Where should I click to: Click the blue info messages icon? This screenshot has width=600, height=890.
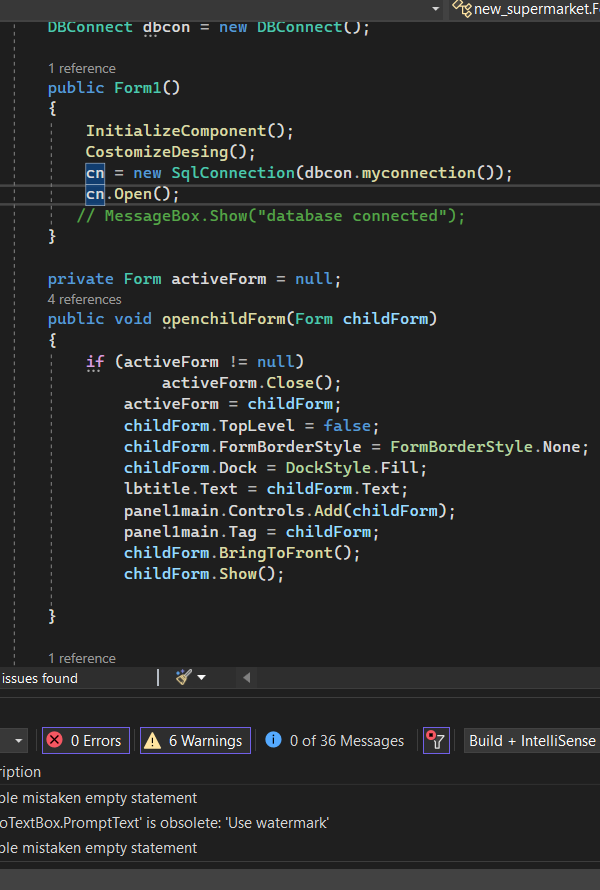273,740
